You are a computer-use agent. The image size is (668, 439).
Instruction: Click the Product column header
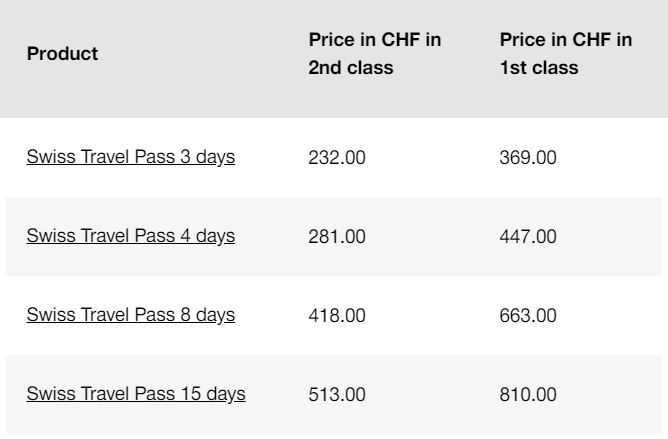tap(62, 54)
